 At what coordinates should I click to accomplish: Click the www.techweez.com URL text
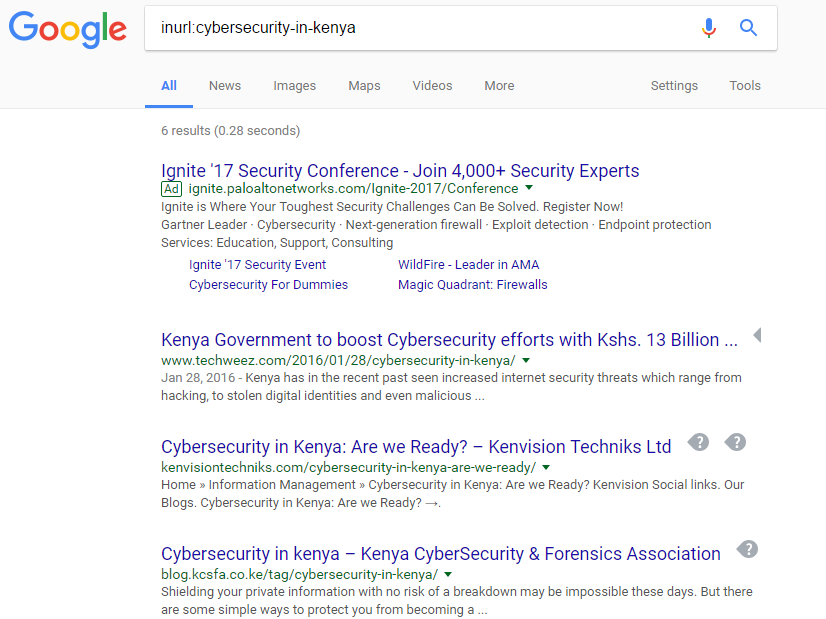click(338, 360)
